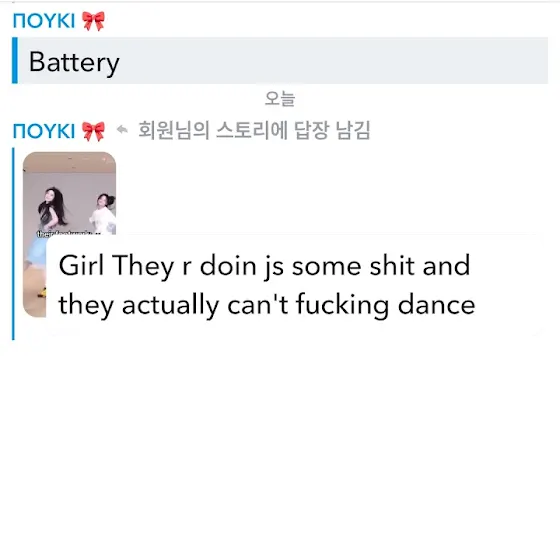
Task: Click the gray Battery message bubble background
Action: point(282,60)
